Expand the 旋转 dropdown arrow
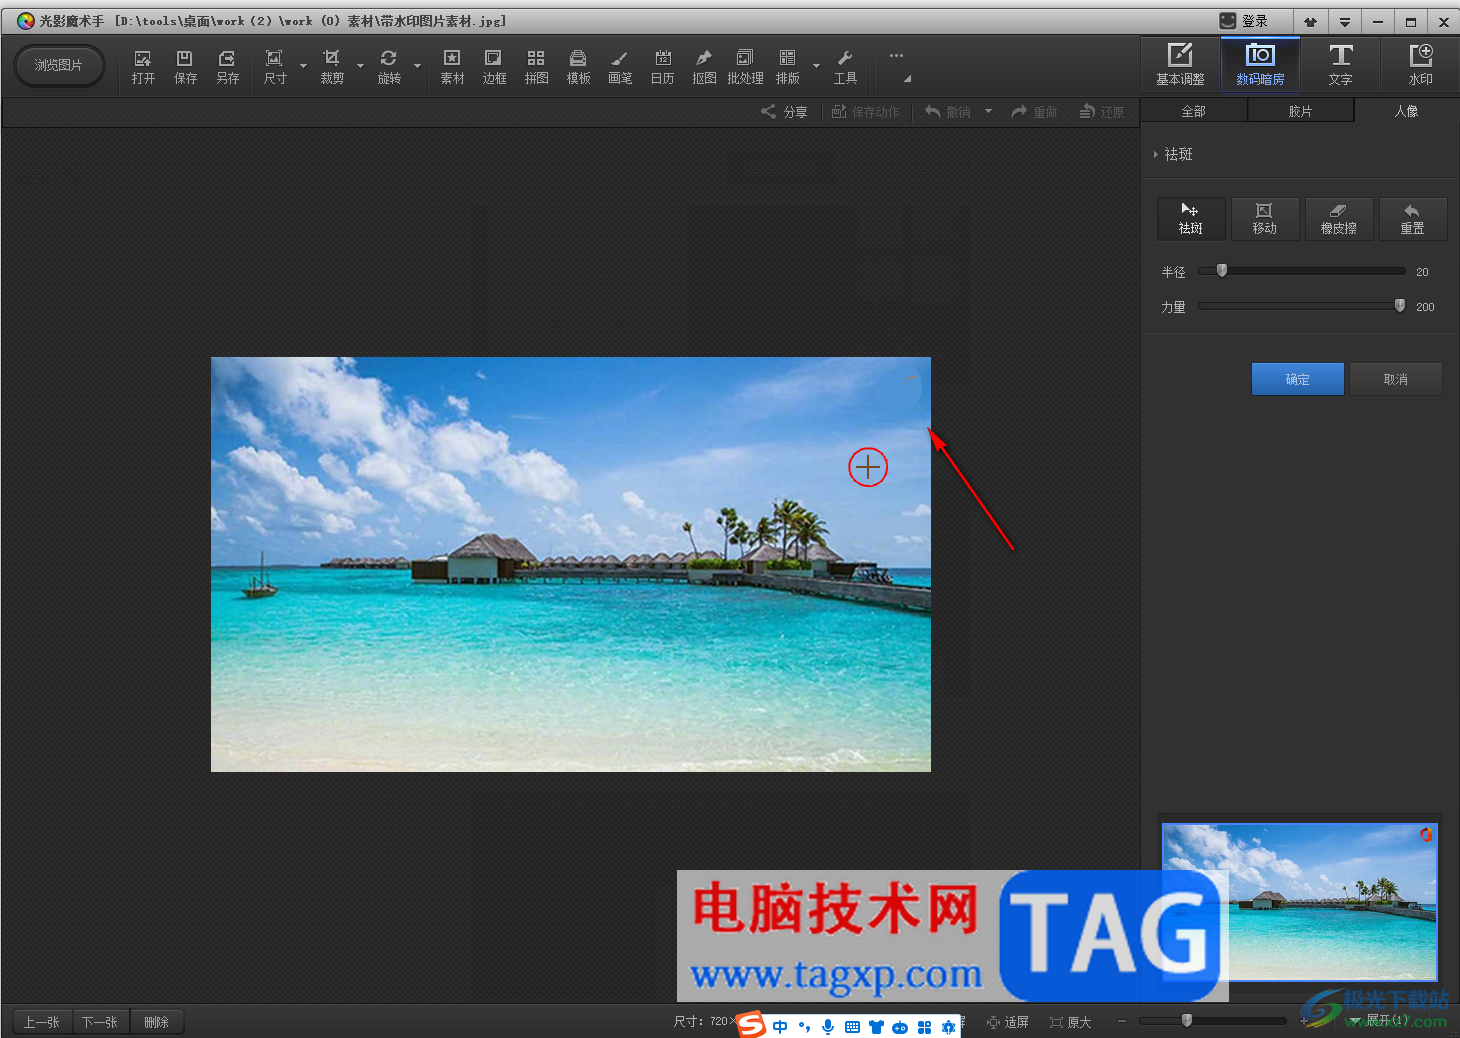The width and height of the screenshot is (1460, 1038). [x=417, y=67]
